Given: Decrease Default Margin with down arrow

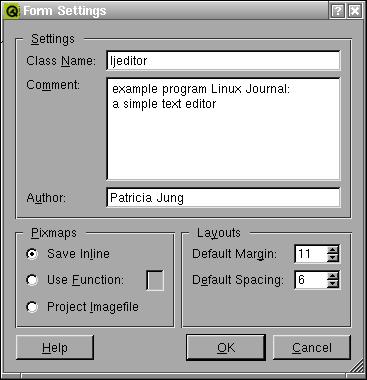Looking at the screenshot, I should 333,258.
